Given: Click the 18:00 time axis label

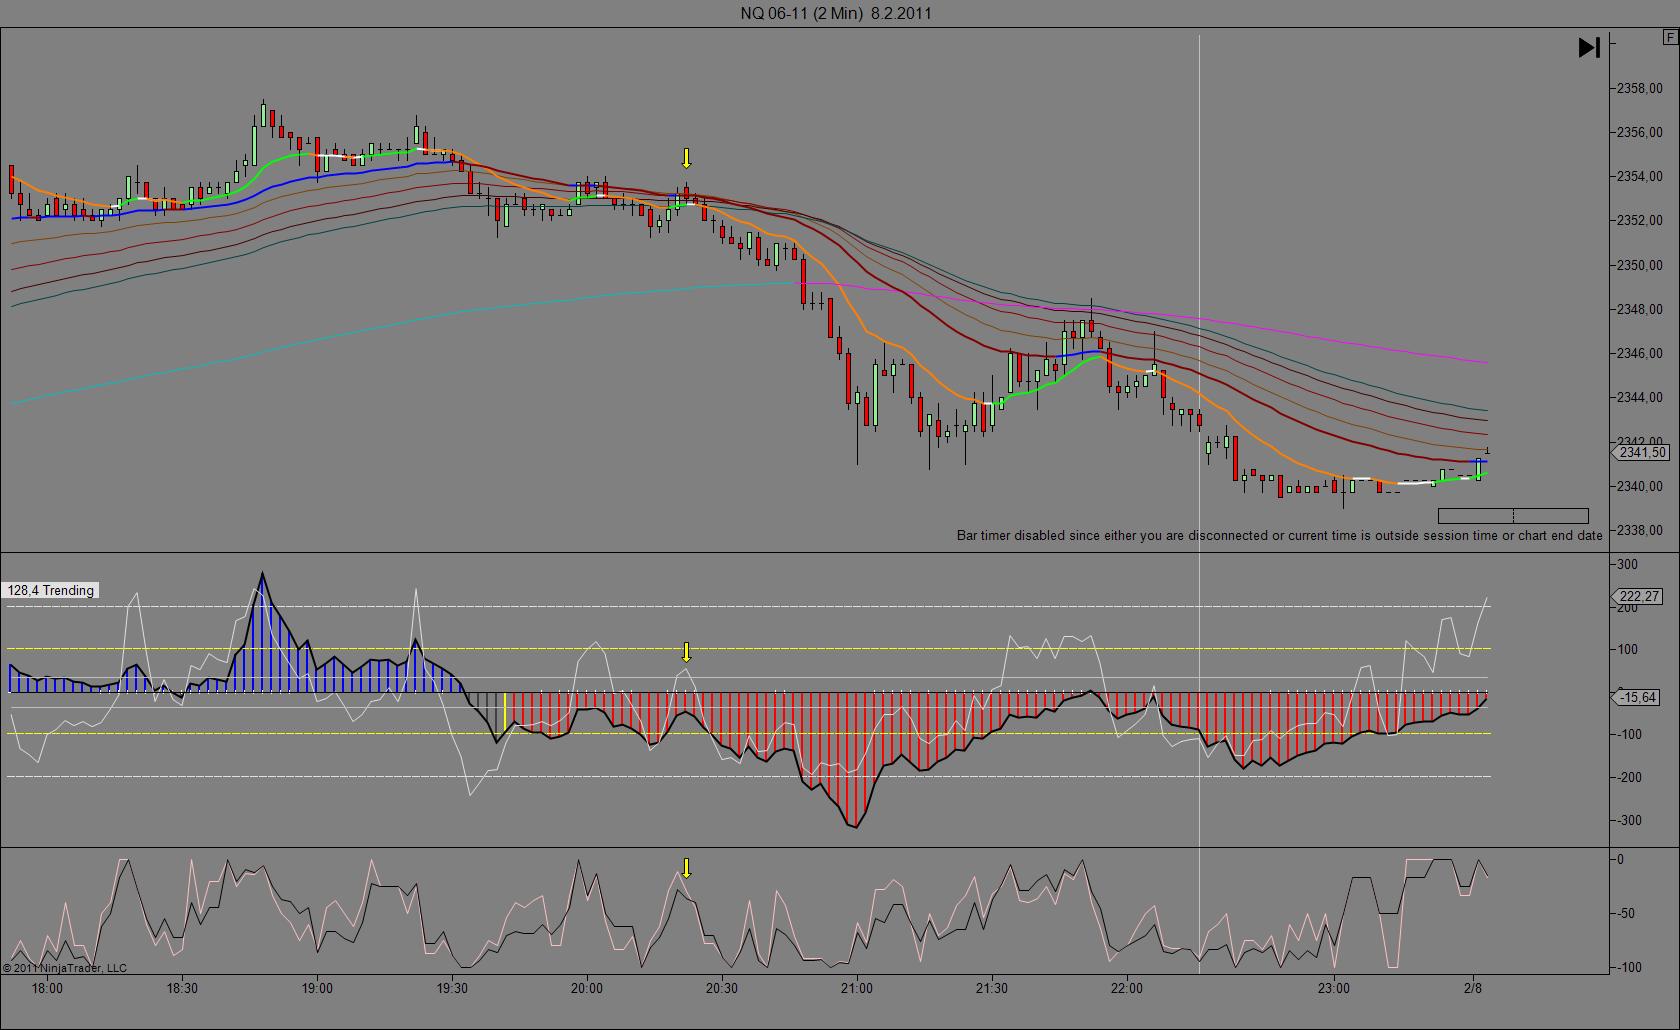Looking at the screenshot, I should [x=47, y=988].
